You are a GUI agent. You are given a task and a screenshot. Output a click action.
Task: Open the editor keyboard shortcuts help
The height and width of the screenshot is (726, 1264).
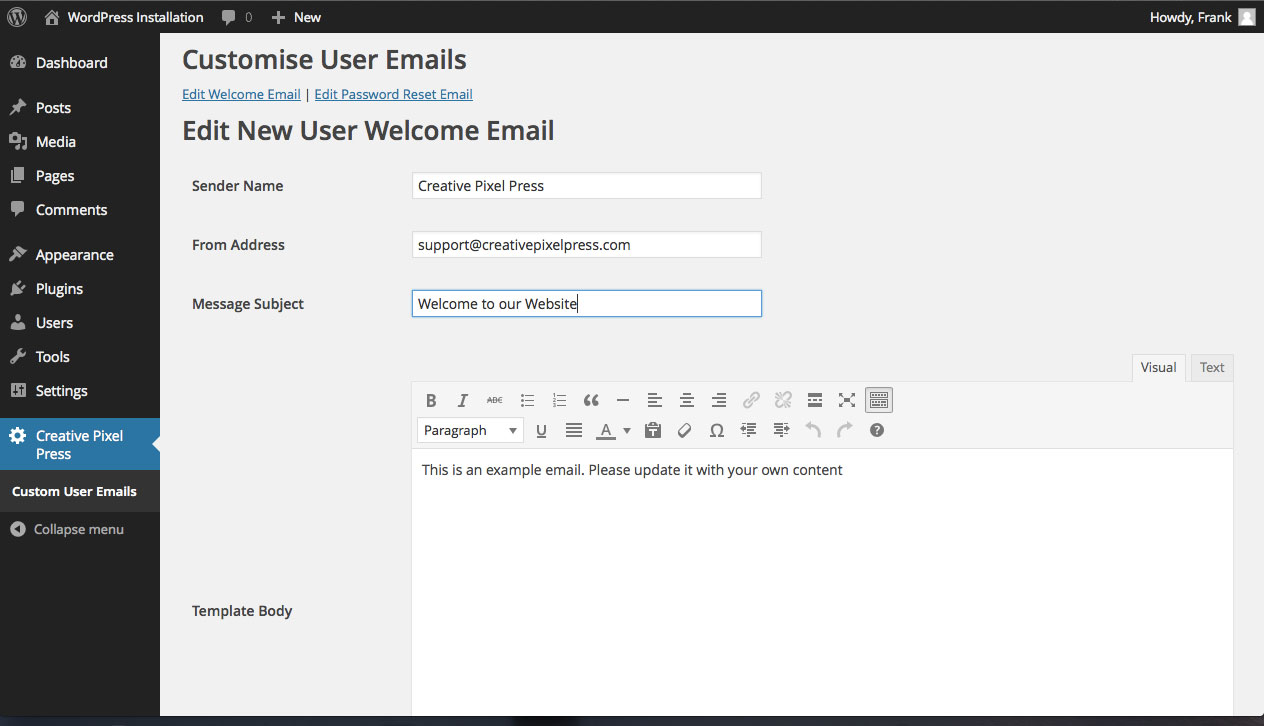point(877,430)
